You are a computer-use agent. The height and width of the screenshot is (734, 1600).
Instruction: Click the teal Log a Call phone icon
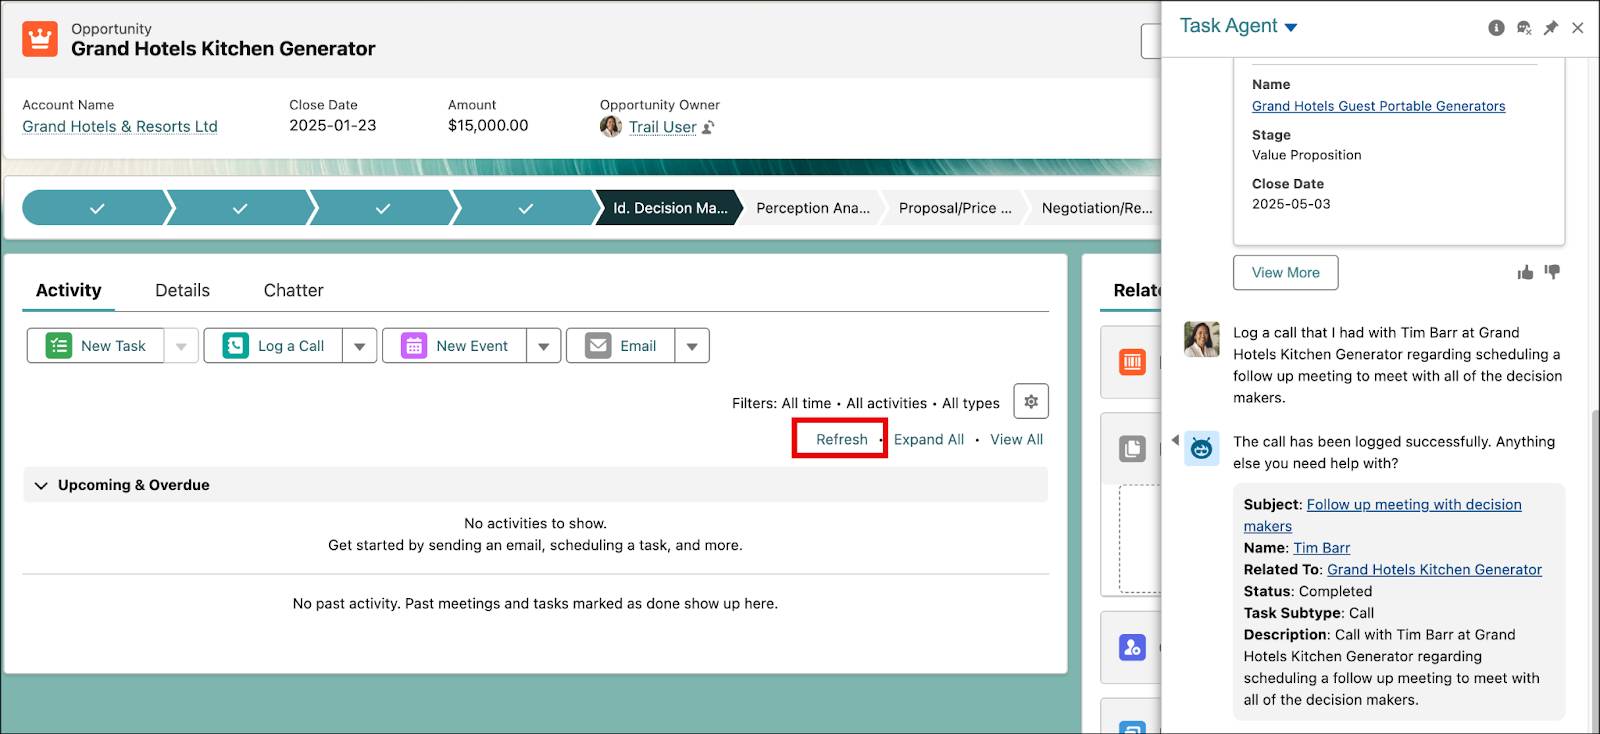236,346
